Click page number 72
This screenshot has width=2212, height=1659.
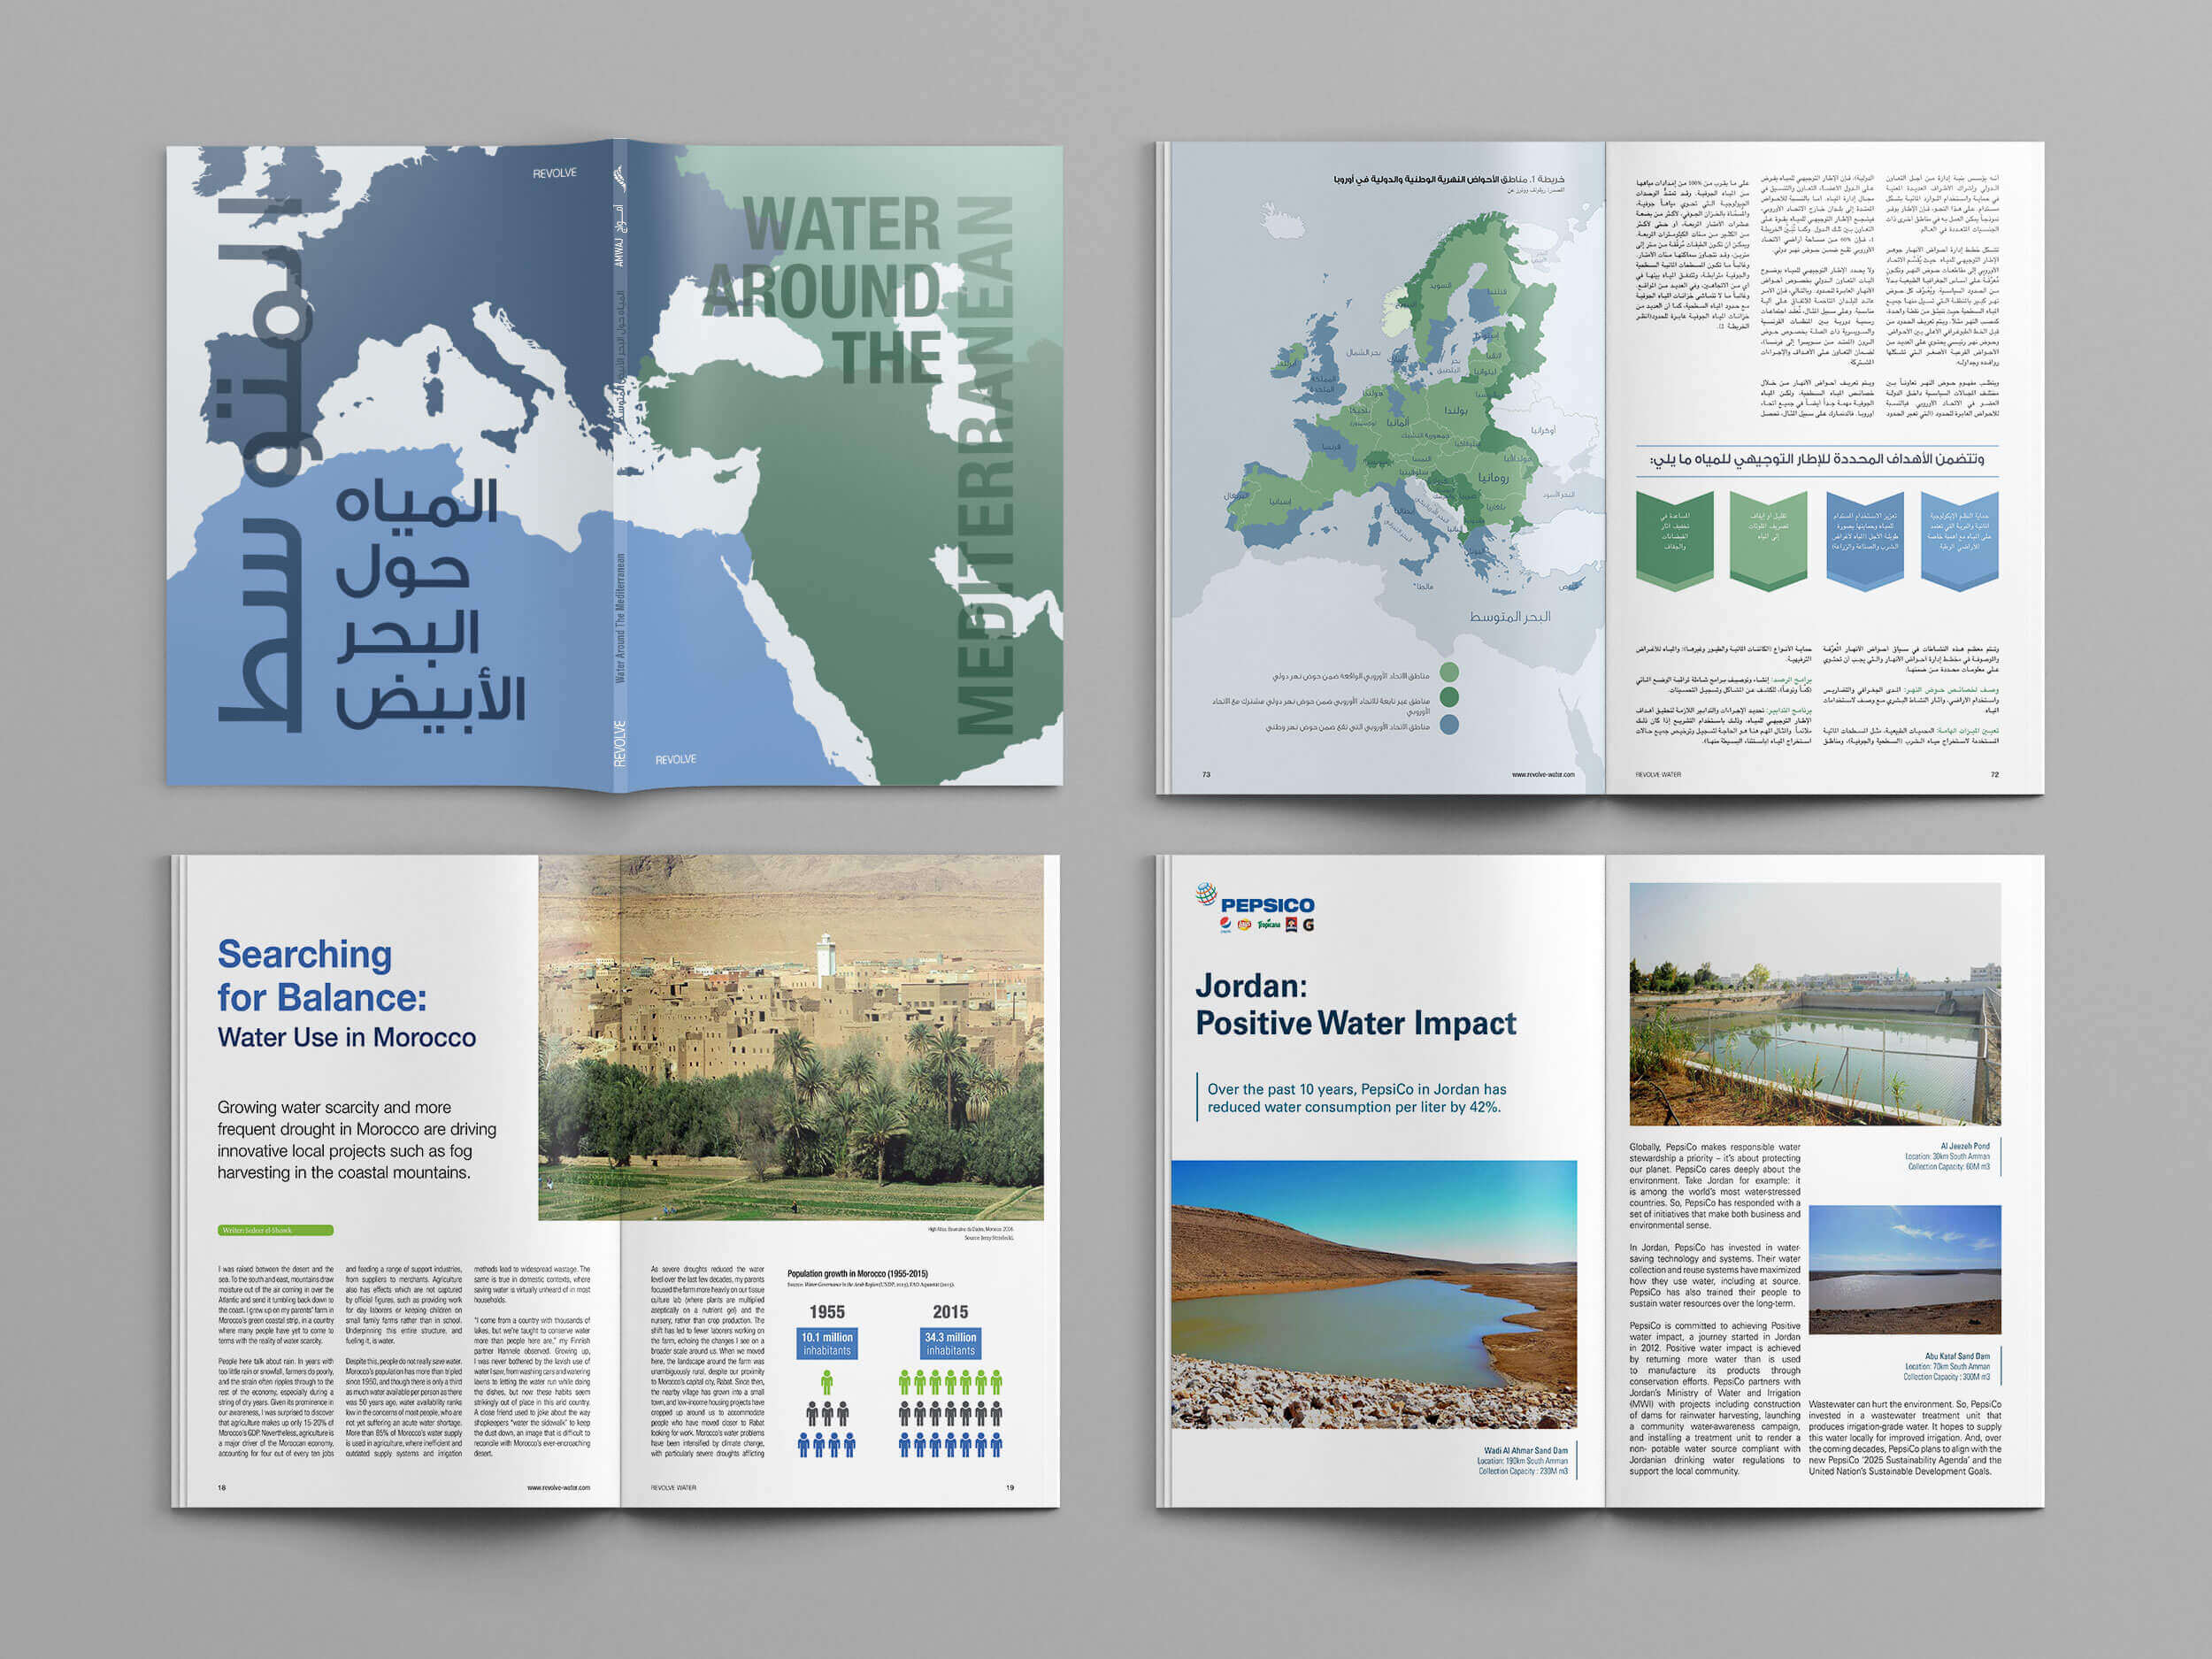1995,775
